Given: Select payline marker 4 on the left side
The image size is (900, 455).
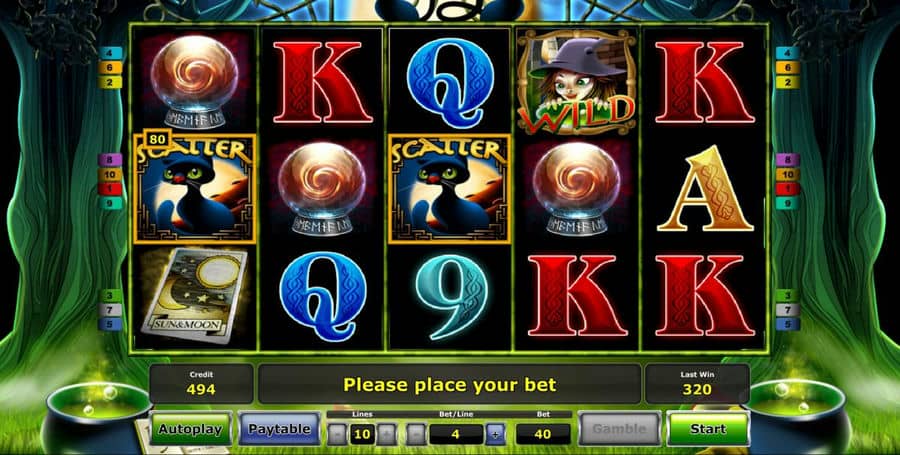Looking at the screenshot, I should click(x=110, y=53).
